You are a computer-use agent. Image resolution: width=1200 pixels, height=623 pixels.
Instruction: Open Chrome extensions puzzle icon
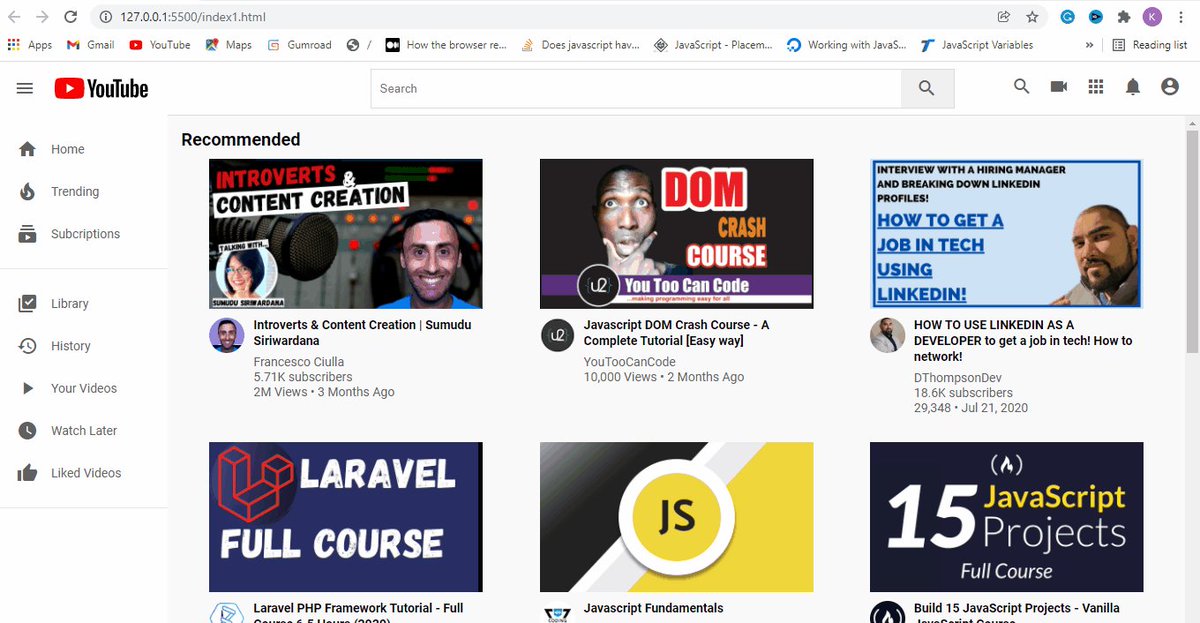click(1124, 17)
